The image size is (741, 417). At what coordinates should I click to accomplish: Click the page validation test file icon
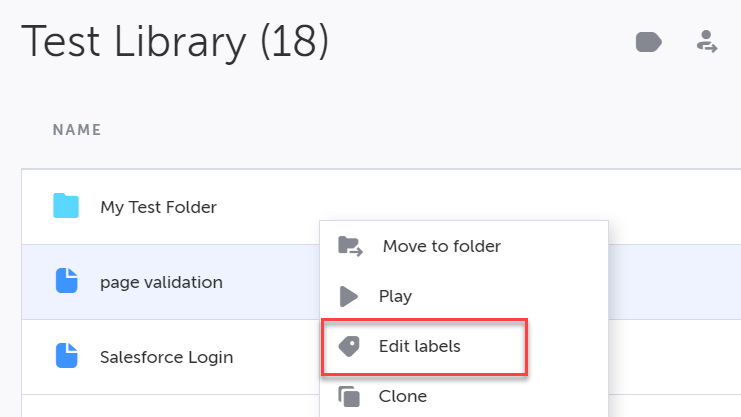tap(66, 282)
